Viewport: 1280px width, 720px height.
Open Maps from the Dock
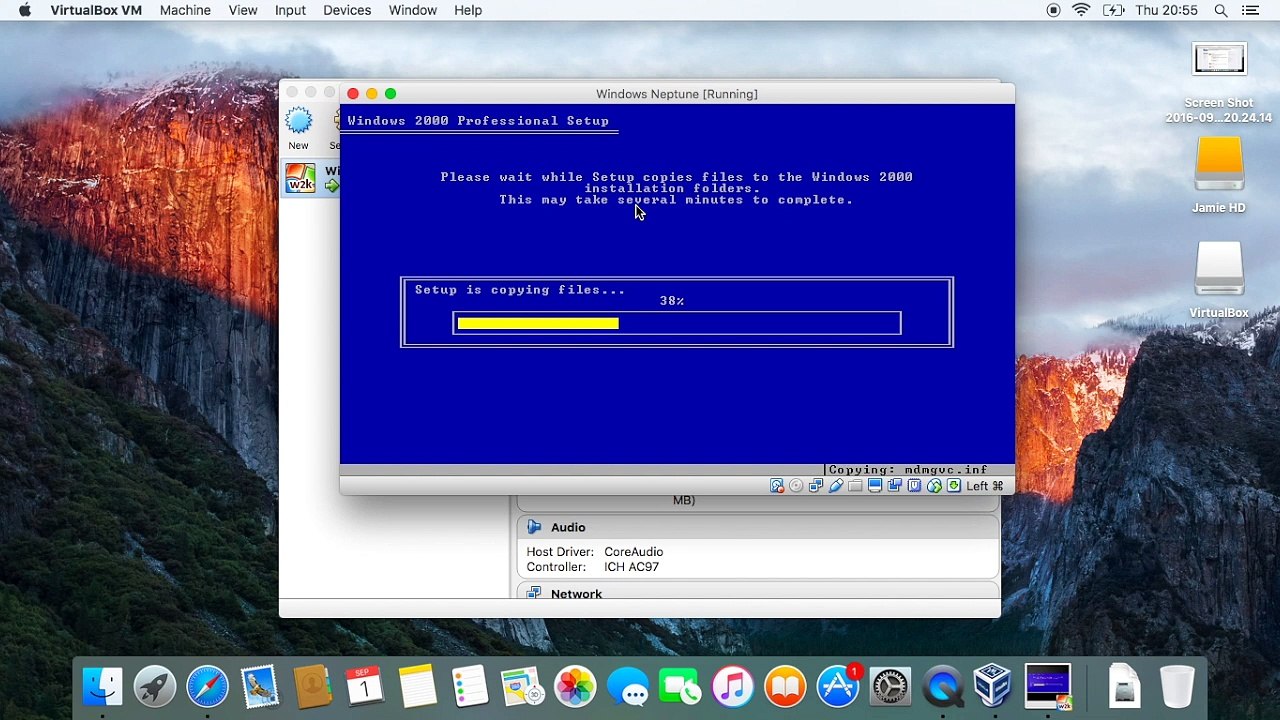[522, 686]
